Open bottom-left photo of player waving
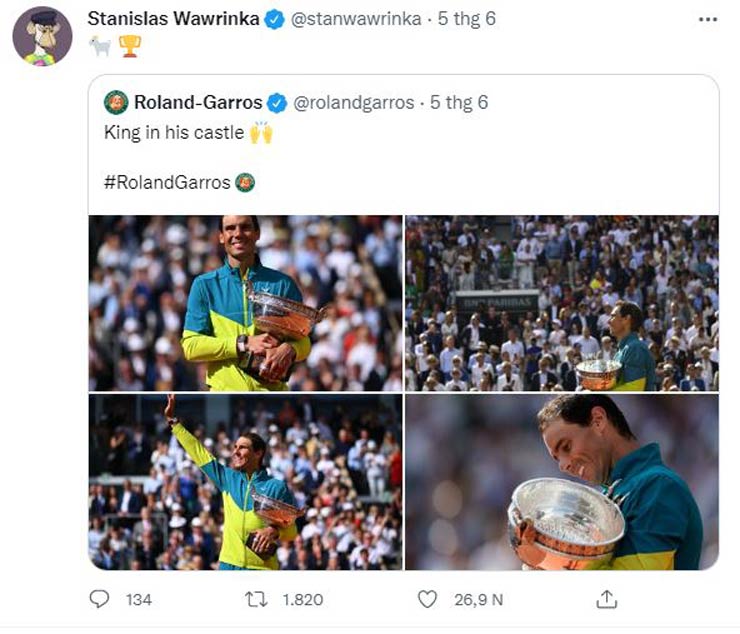 pos(245,482)
